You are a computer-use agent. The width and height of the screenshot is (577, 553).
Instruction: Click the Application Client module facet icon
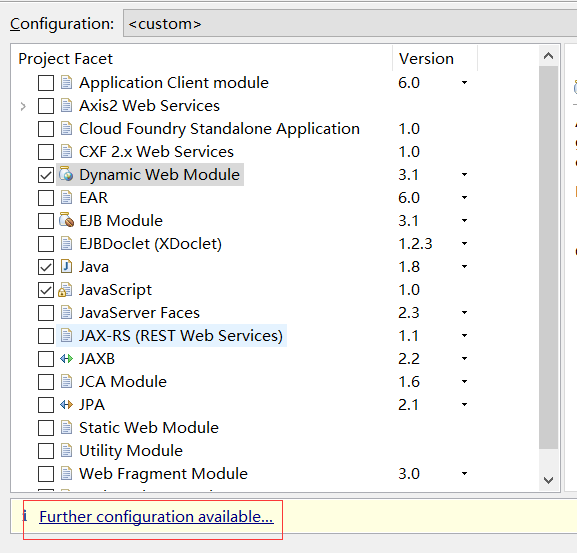pyautogui.click(x=66, y=82)
